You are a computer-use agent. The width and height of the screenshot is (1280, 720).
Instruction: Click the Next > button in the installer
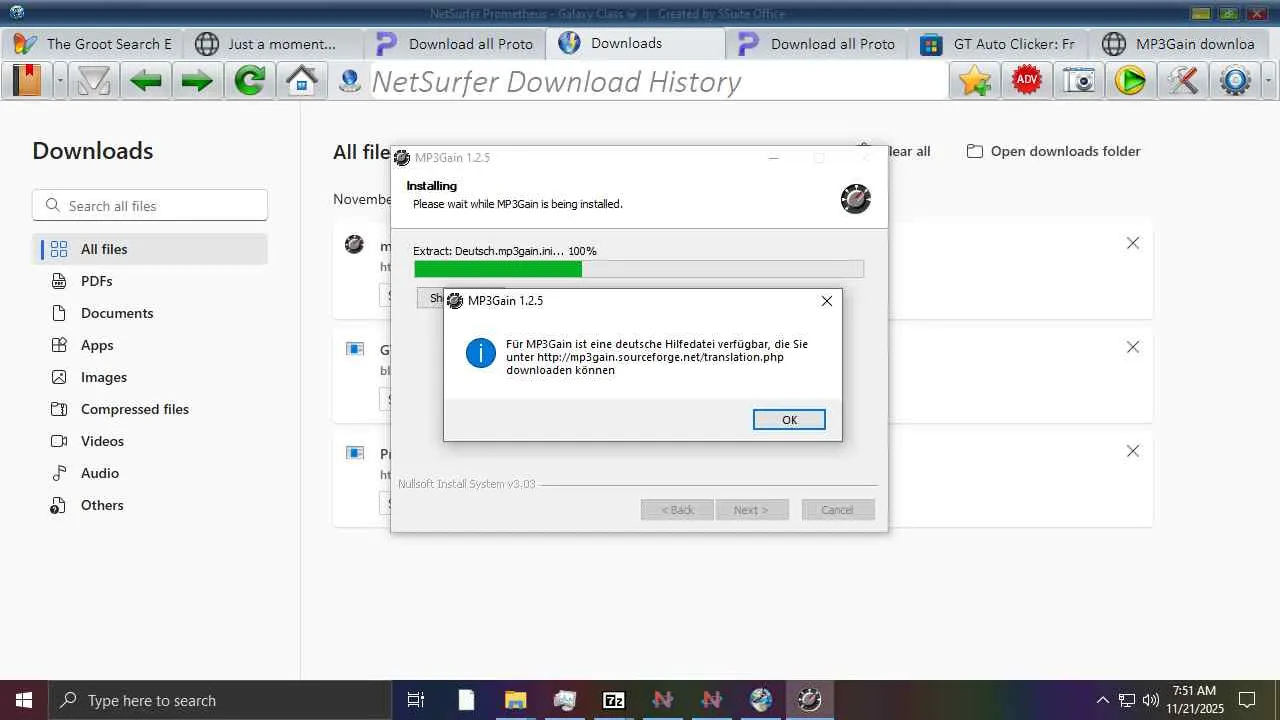752,510
